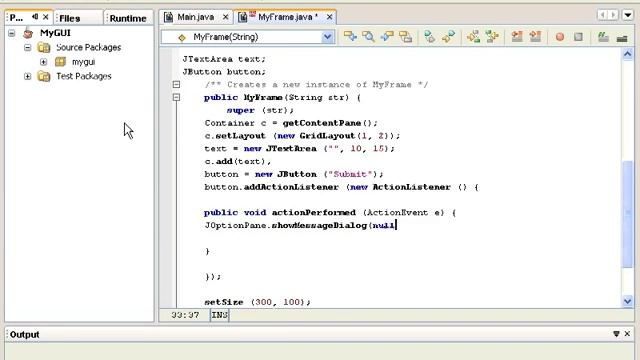Click the Comment lines toolbar icon
Image resolution: width=640 pixels, height=360 pixels.
(x=603, y=37)
